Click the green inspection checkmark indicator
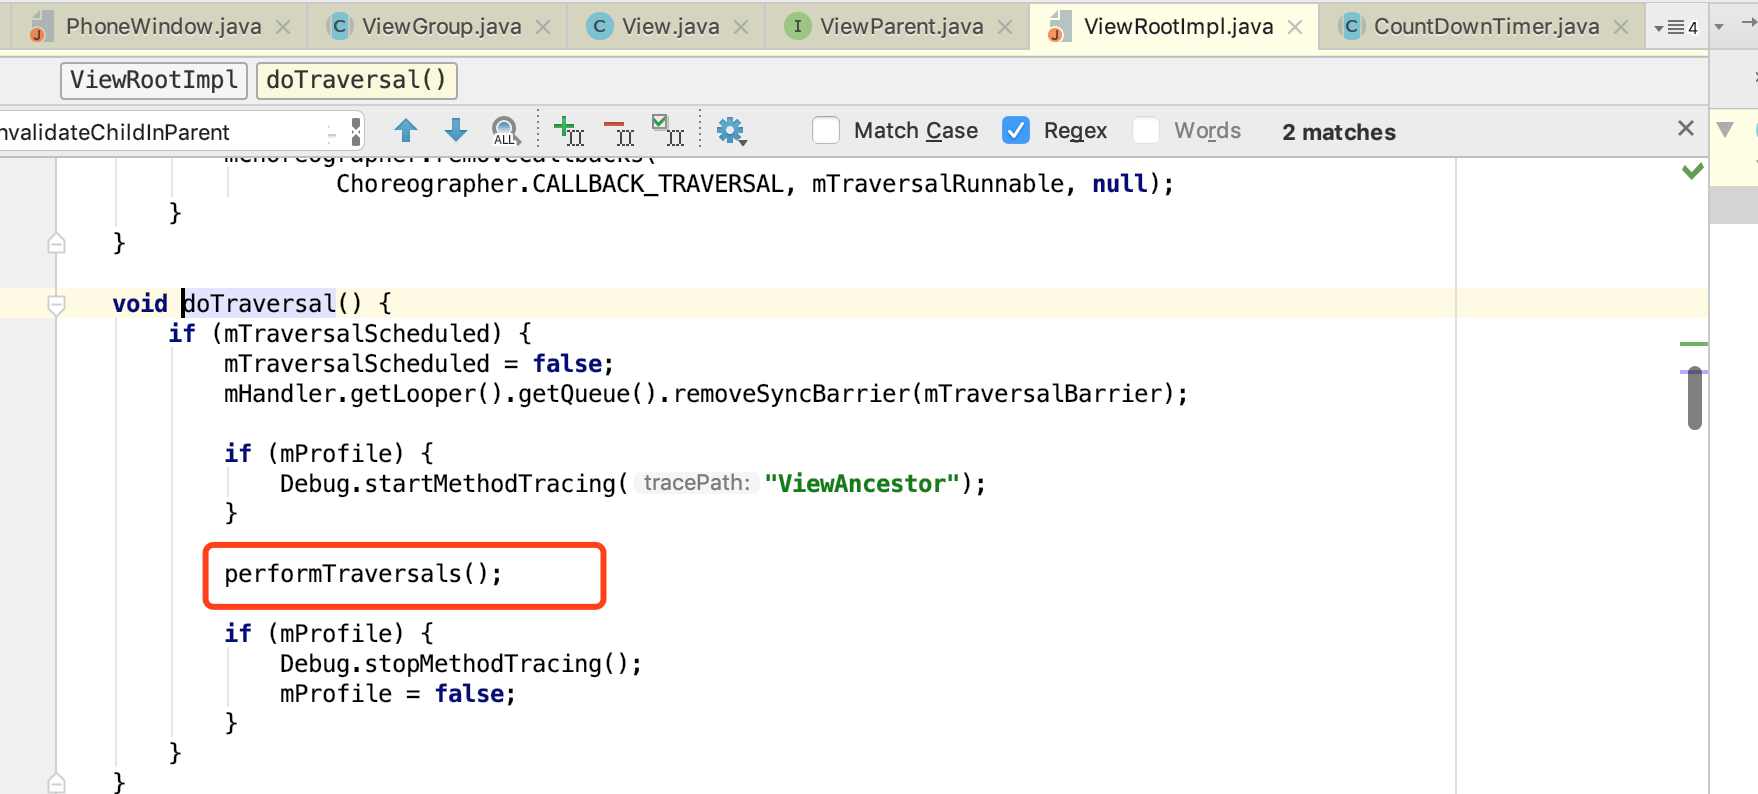Viewport: 1758px width, 794px height. 1692,171
